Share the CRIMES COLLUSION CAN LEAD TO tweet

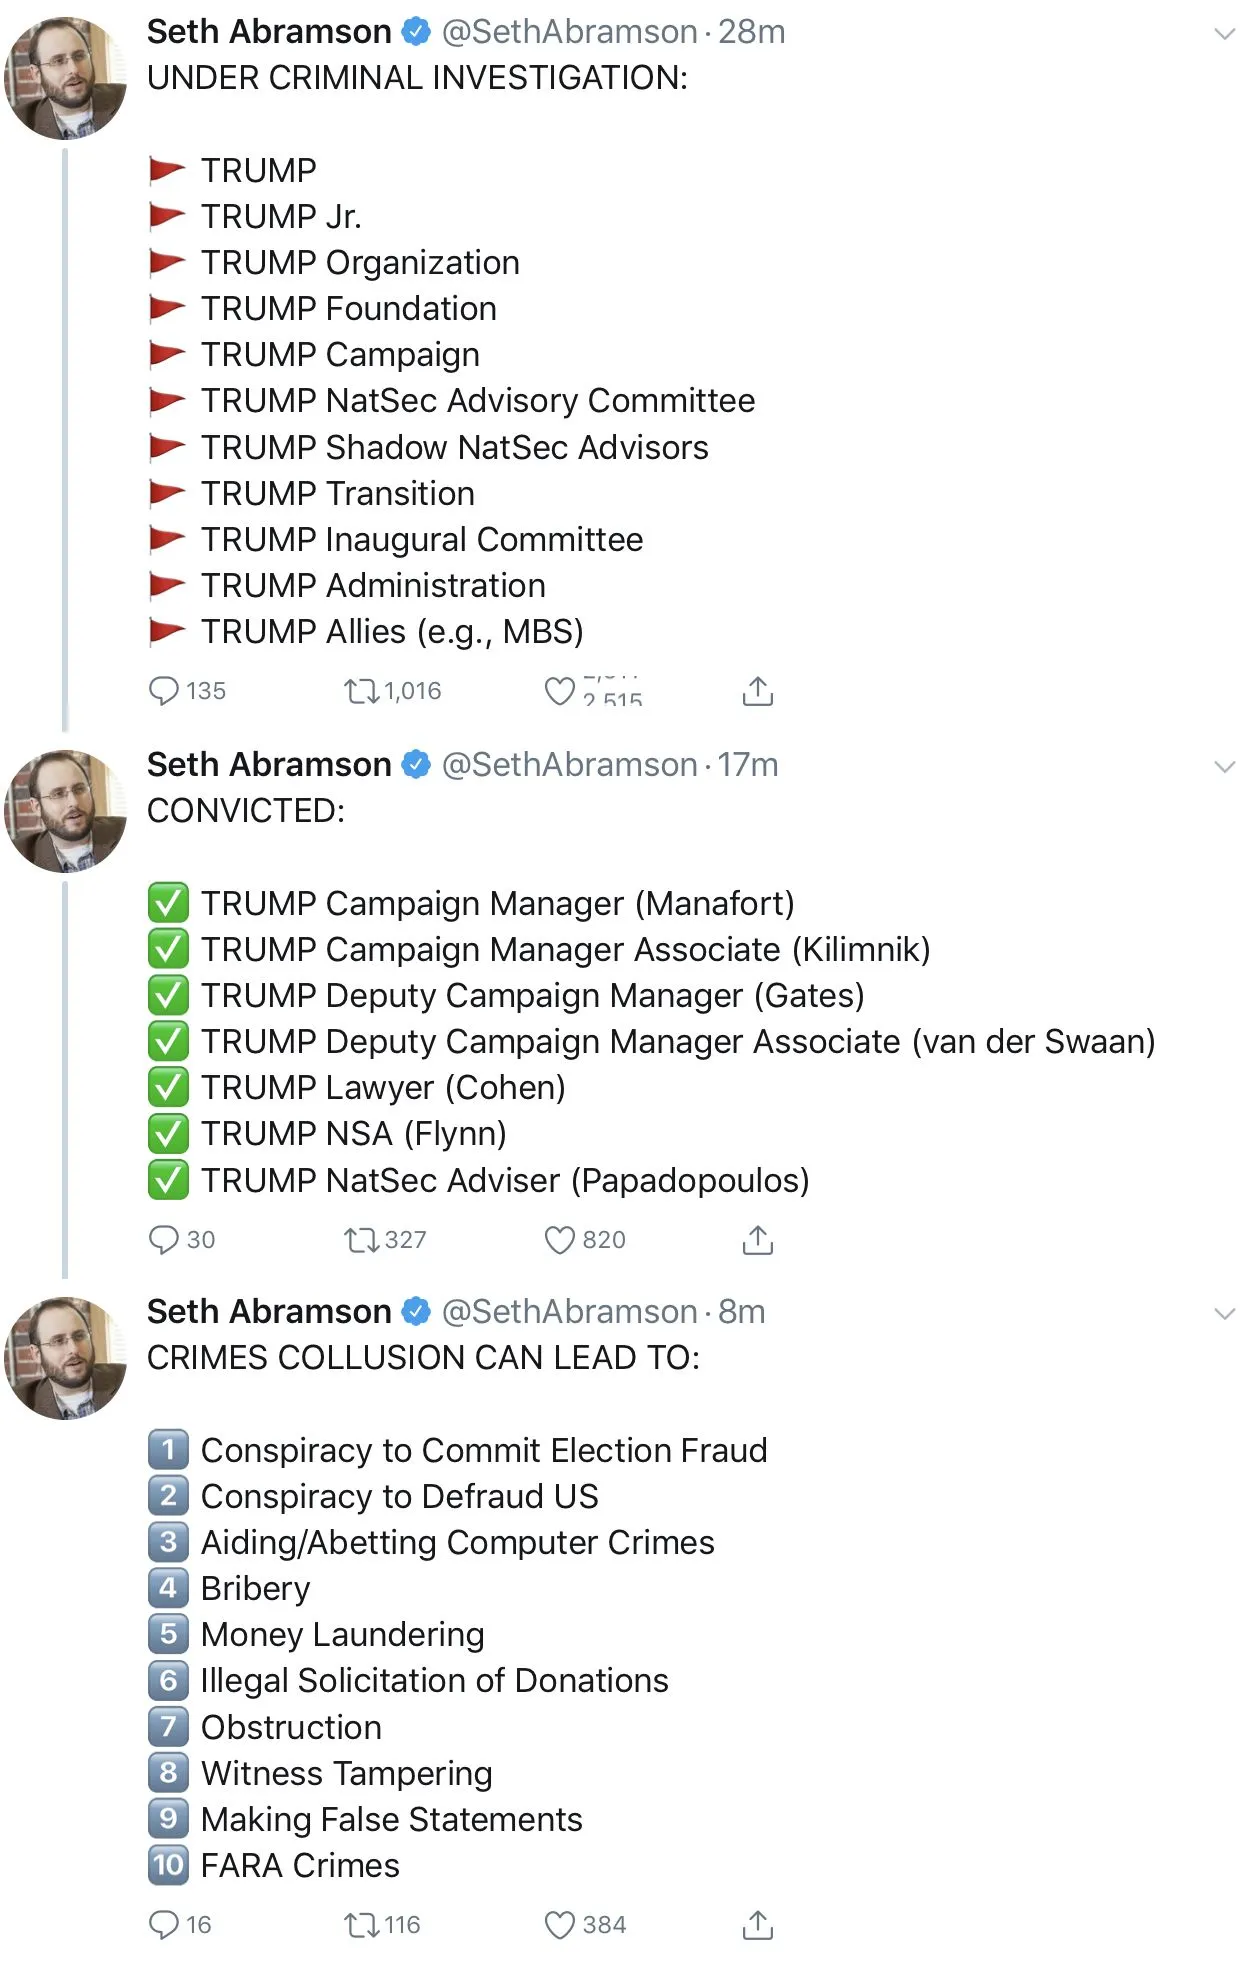[758, 1925]
